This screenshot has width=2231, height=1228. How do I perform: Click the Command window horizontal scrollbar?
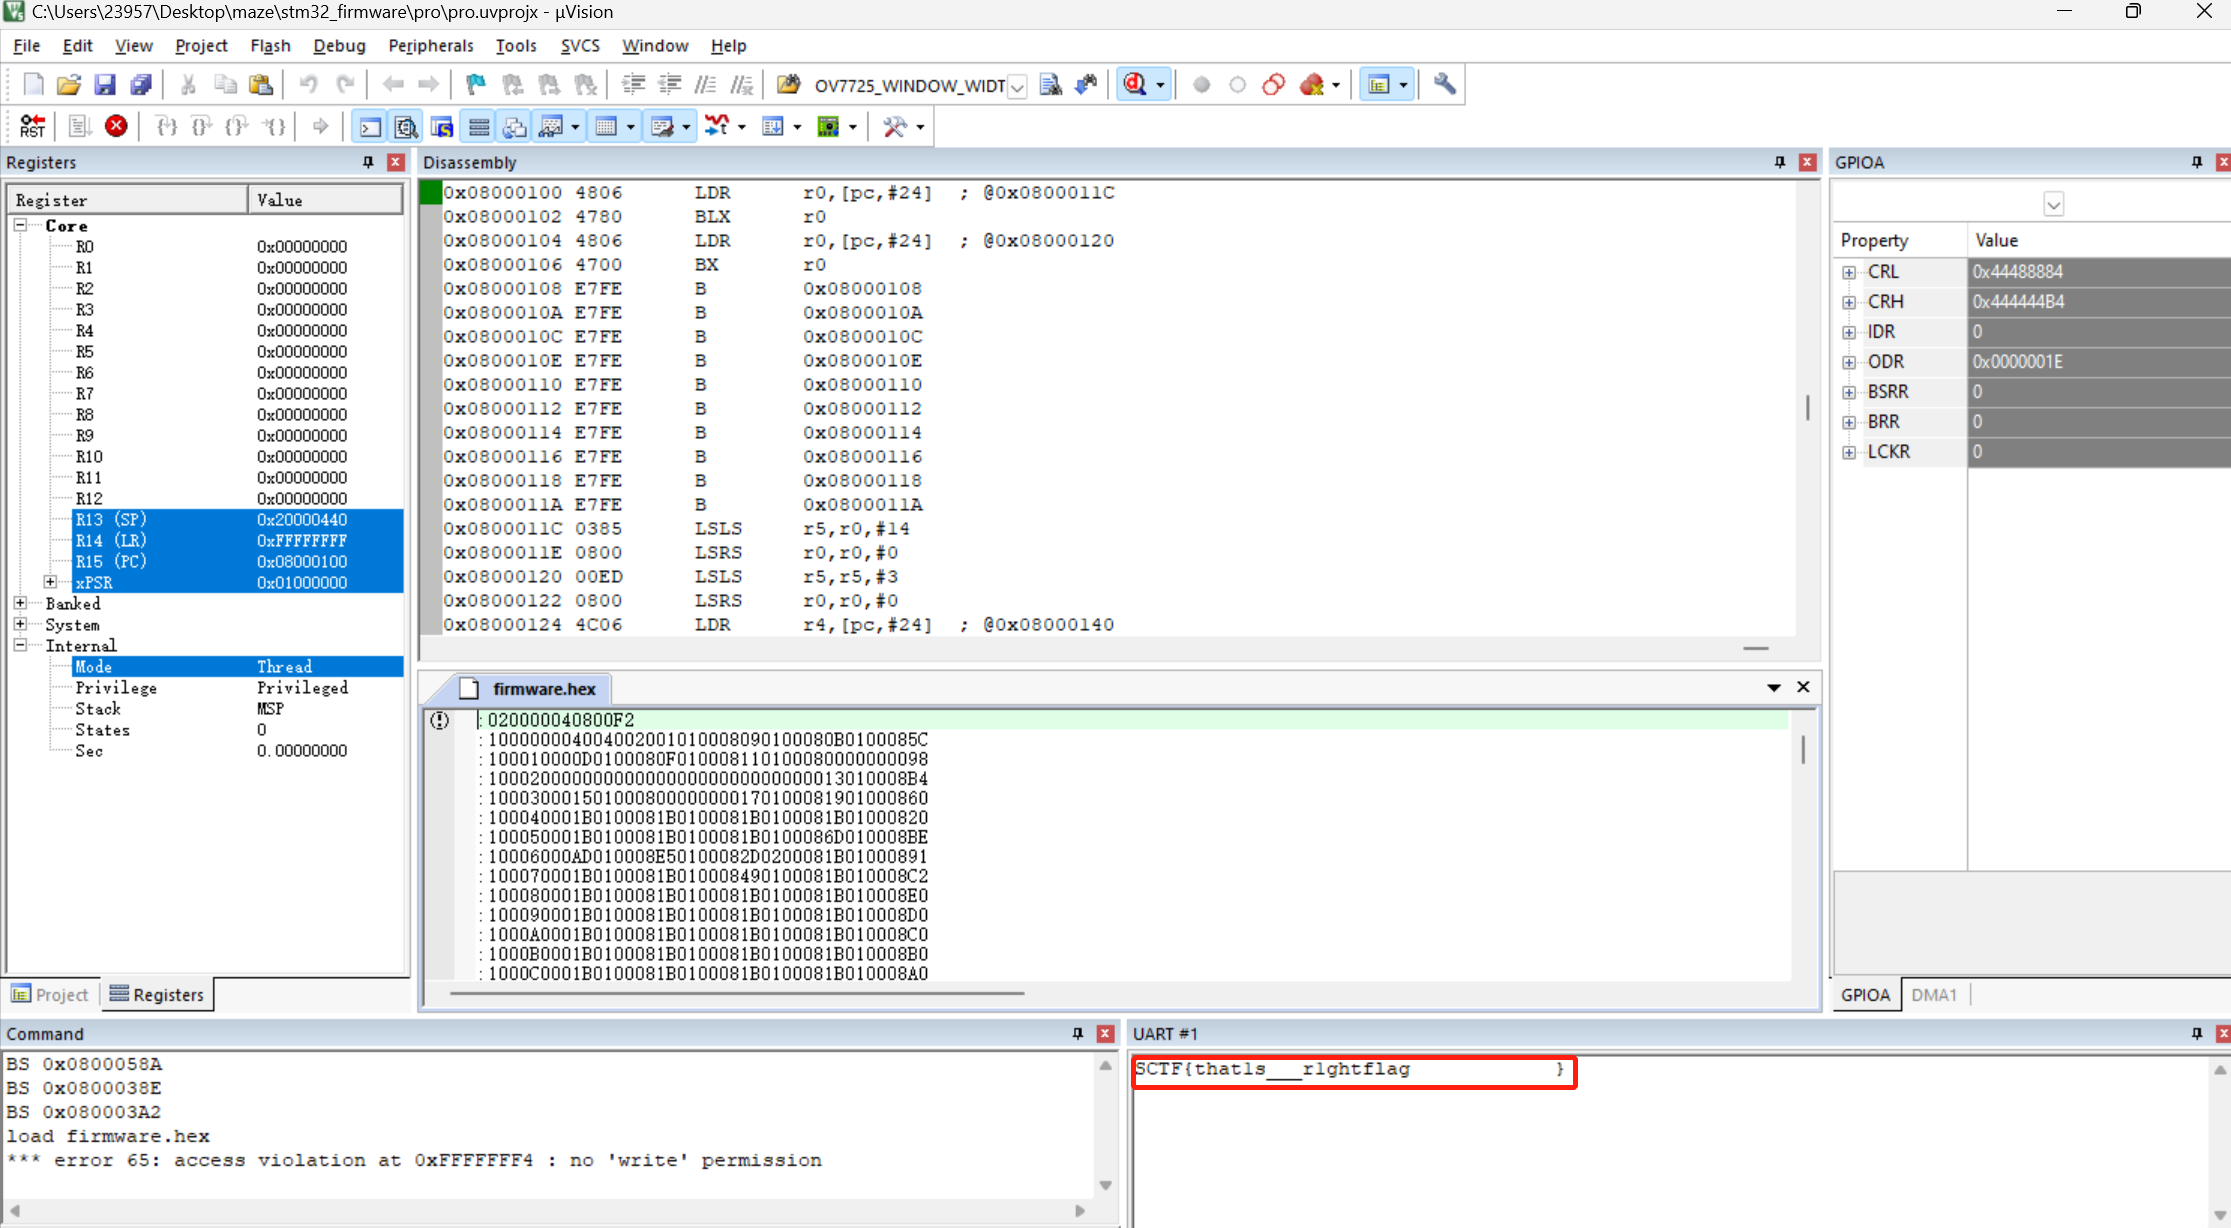(x=547, y=1210)
